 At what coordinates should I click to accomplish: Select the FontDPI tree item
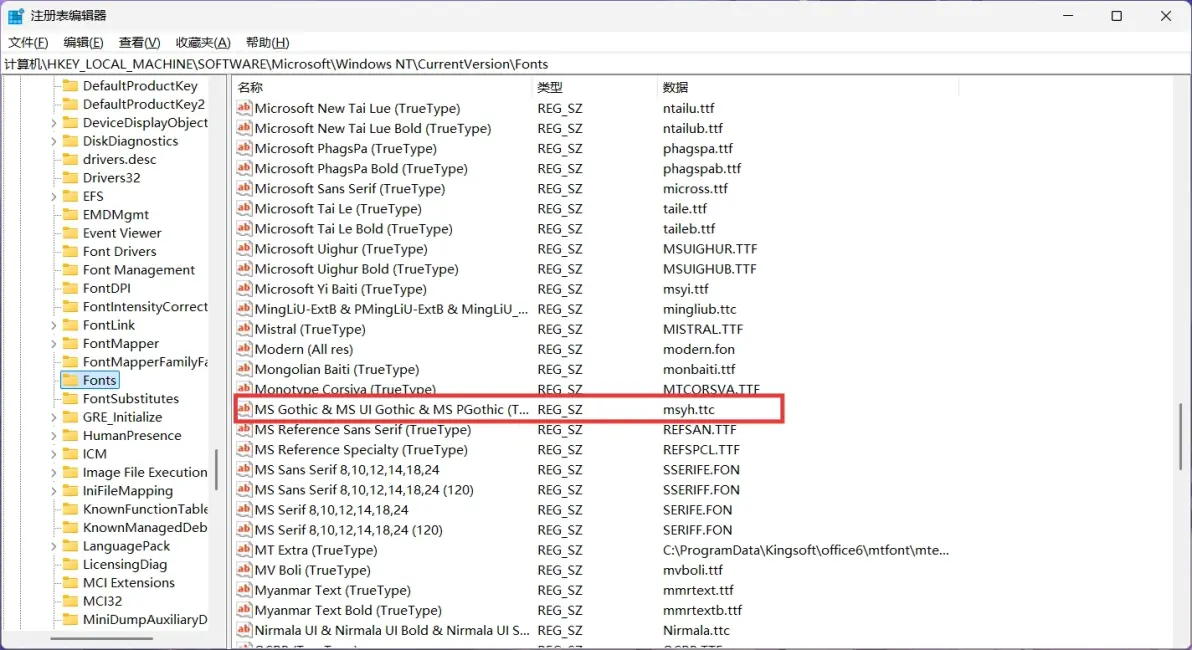click(x=106, y=288)
